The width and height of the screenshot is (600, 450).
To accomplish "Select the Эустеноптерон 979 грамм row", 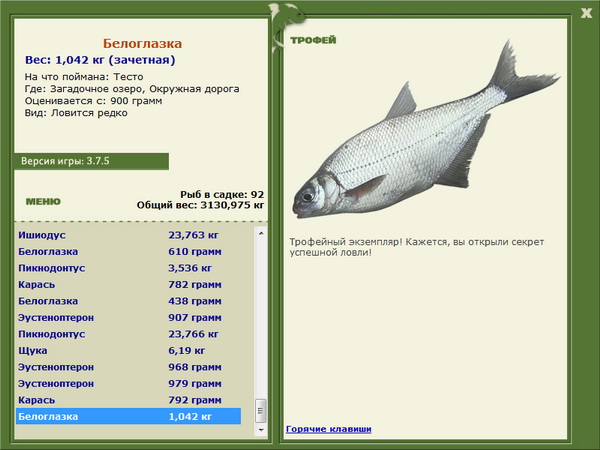I will pos(129,383).
